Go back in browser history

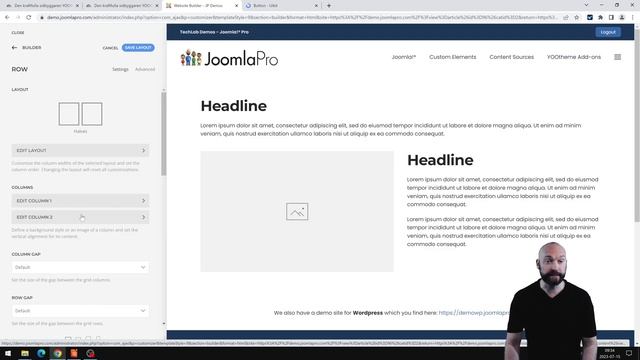7,18
